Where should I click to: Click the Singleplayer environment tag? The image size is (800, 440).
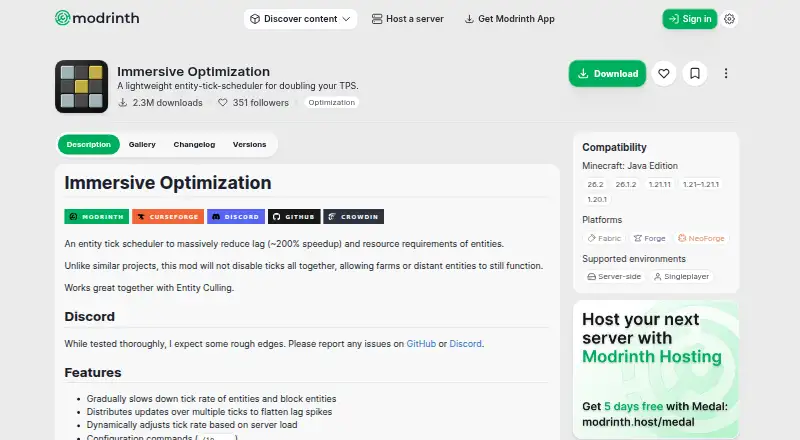(x=681, y=277)
